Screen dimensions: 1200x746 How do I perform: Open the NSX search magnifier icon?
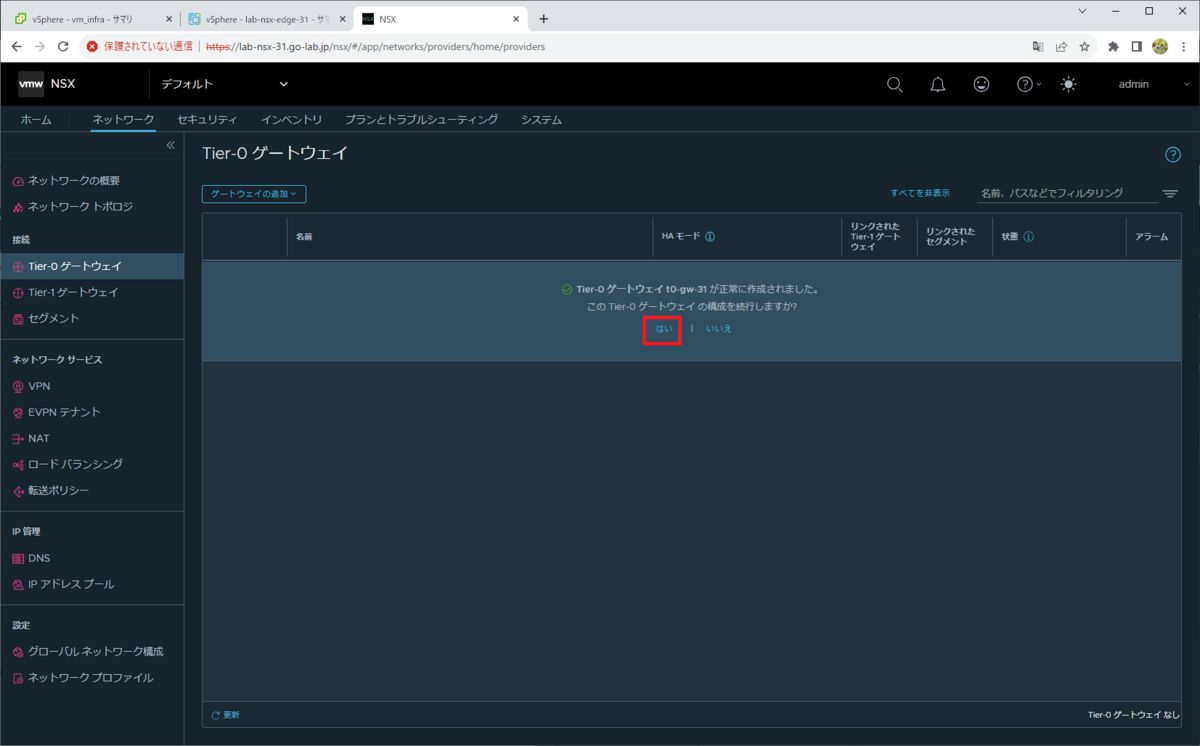coord(895,85)
